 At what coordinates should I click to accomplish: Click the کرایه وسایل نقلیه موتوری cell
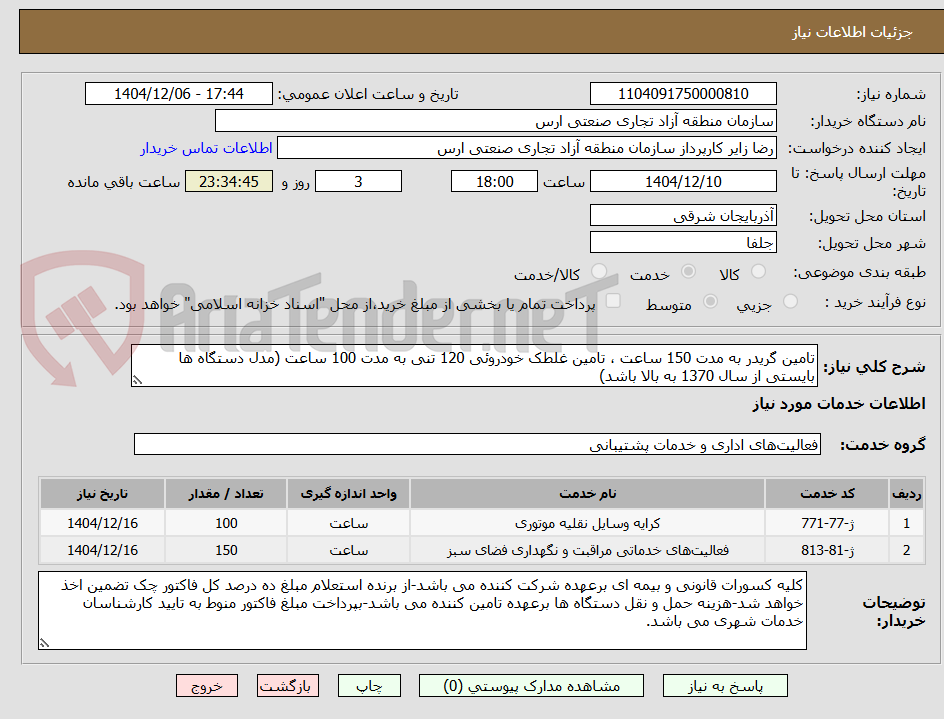point(588,523)
